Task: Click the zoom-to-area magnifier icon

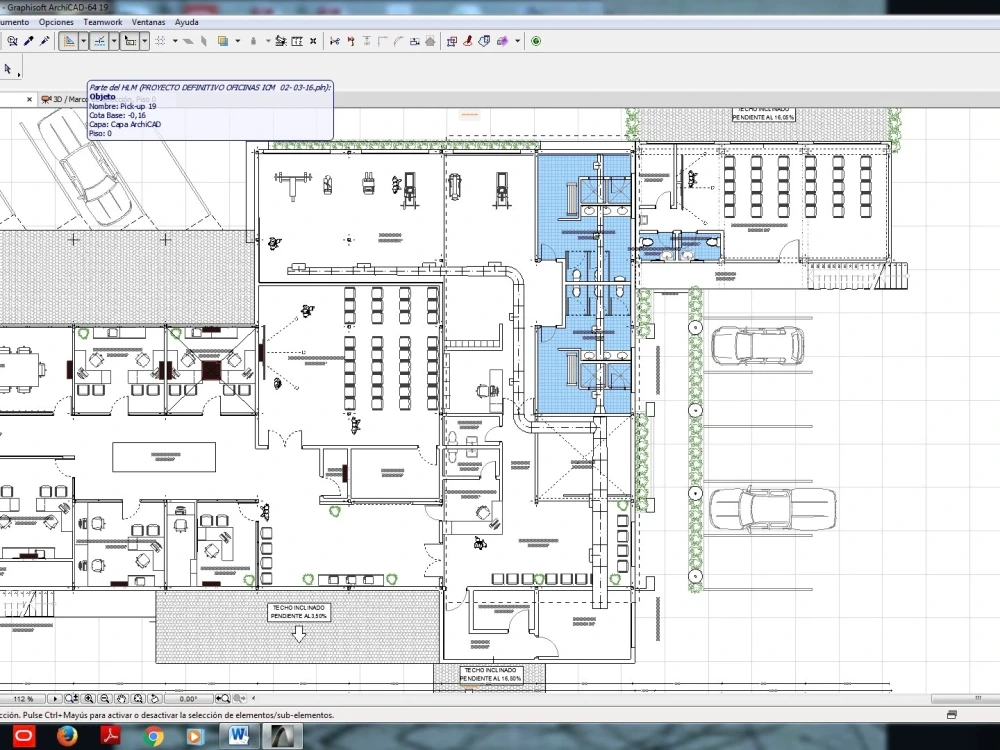Action: pyautogui.click(x=72, y=699)
